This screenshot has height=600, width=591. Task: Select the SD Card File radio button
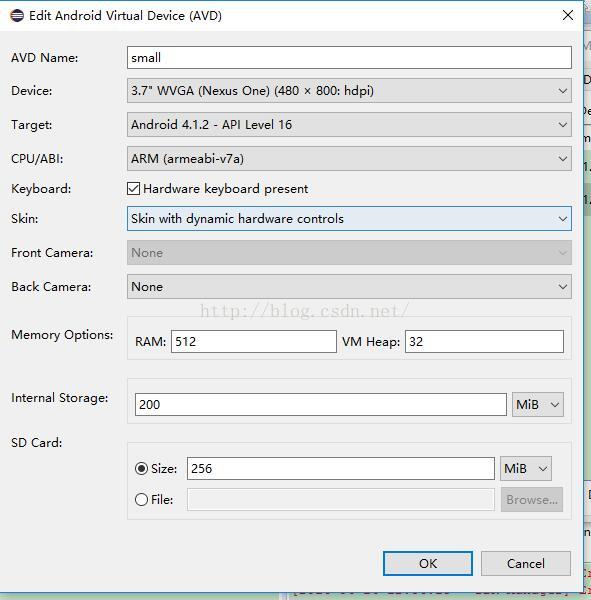click(x=141, y=499)
